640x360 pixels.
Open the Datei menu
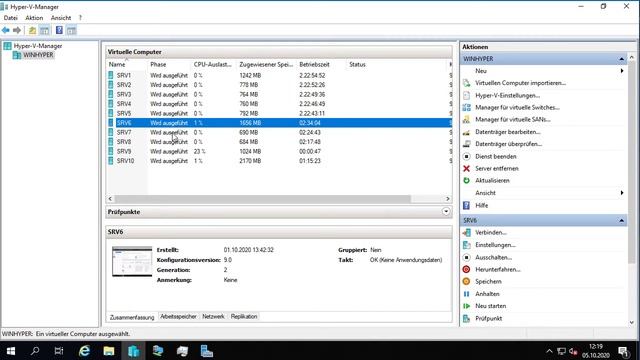coord(11,18)
